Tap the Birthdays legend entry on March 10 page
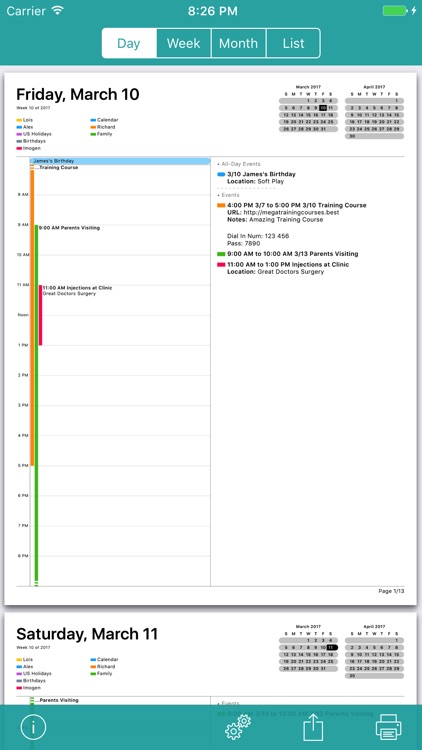This screenshot has width=422, height=750. click(x=31, y=141)
